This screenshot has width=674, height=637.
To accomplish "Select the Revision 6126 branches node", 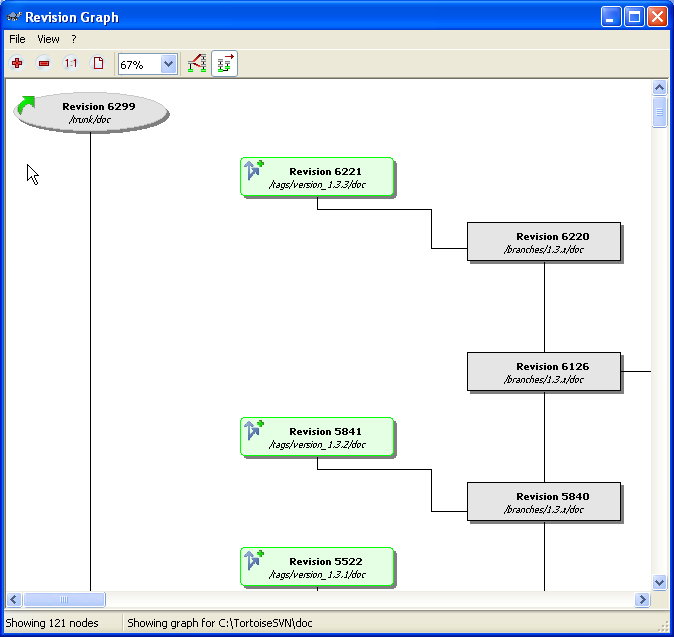I will click(x=544, y=372).
